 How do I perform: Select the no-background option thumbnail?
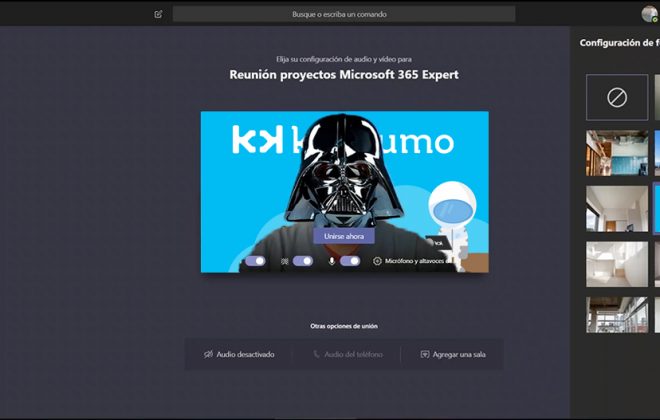617,97
